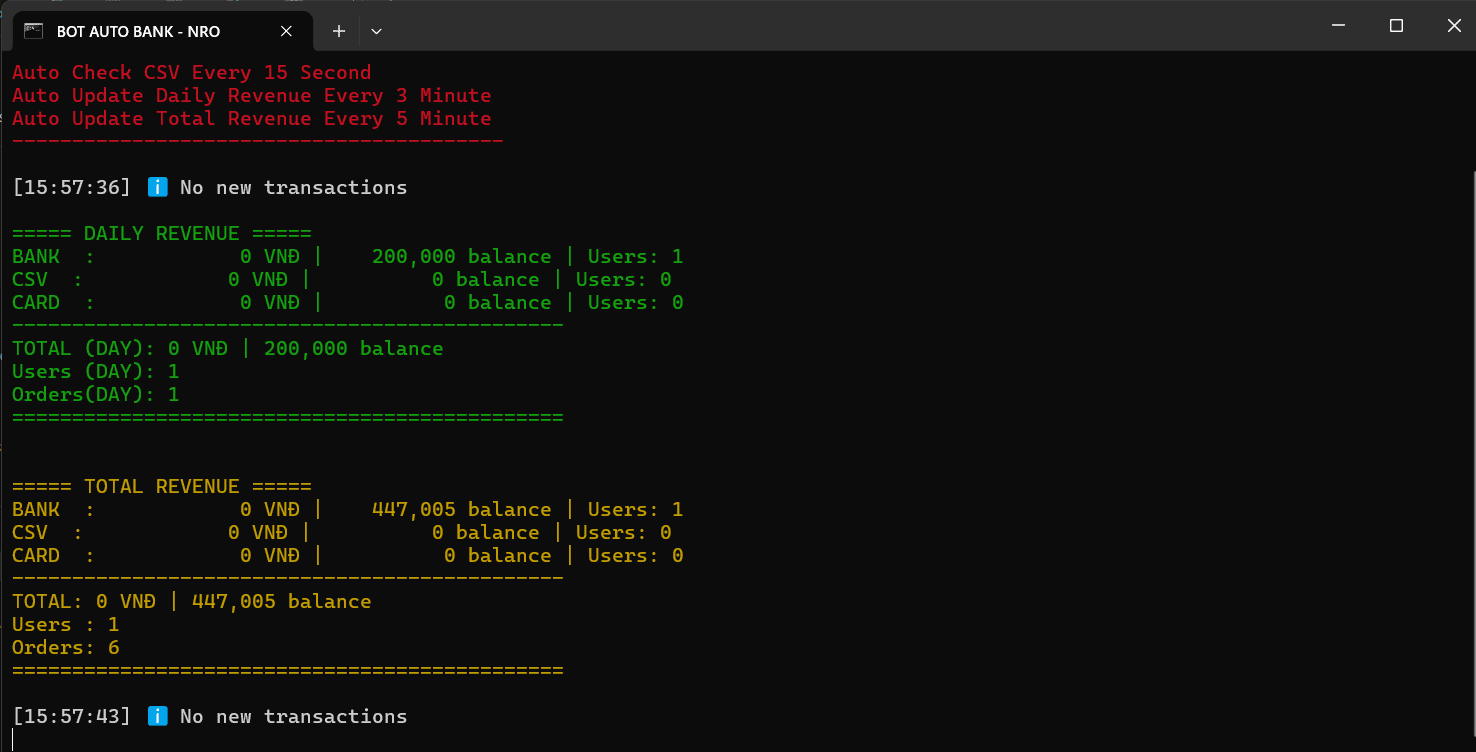Click the "===== DAILY REVENUE =====" header
1476x752 pixels.
pyautogui.click(x=162, y=234)
